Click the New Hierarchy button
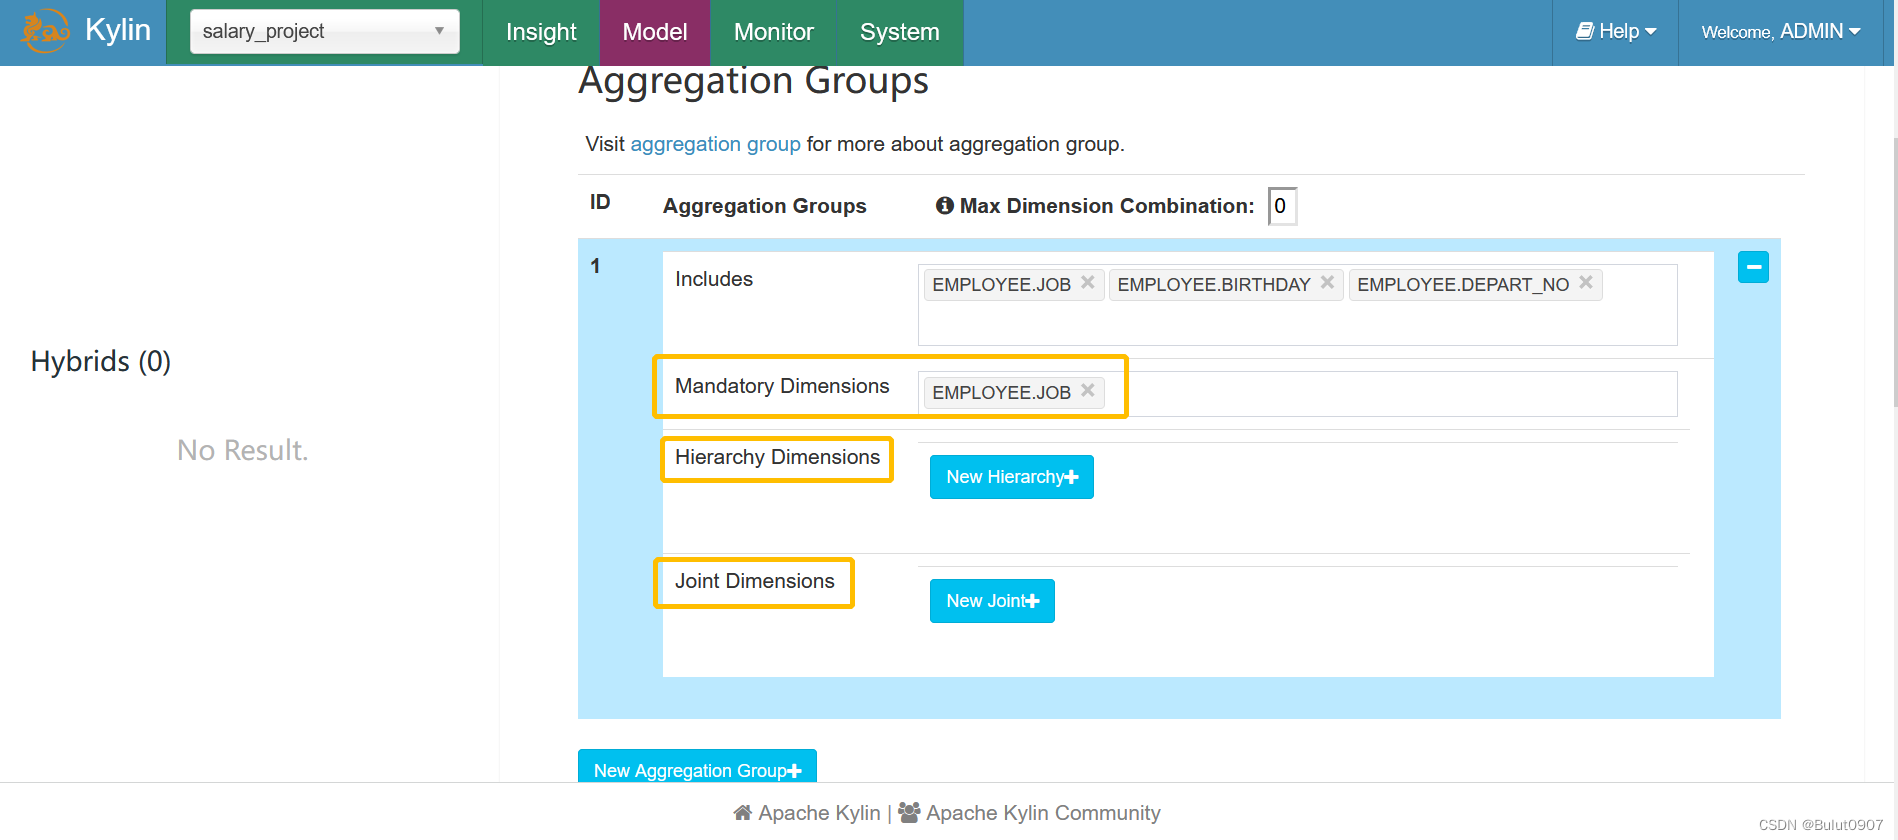The width and height of the screenshot is (1898, 840). pyautogui.click(x=1012, y=477)
